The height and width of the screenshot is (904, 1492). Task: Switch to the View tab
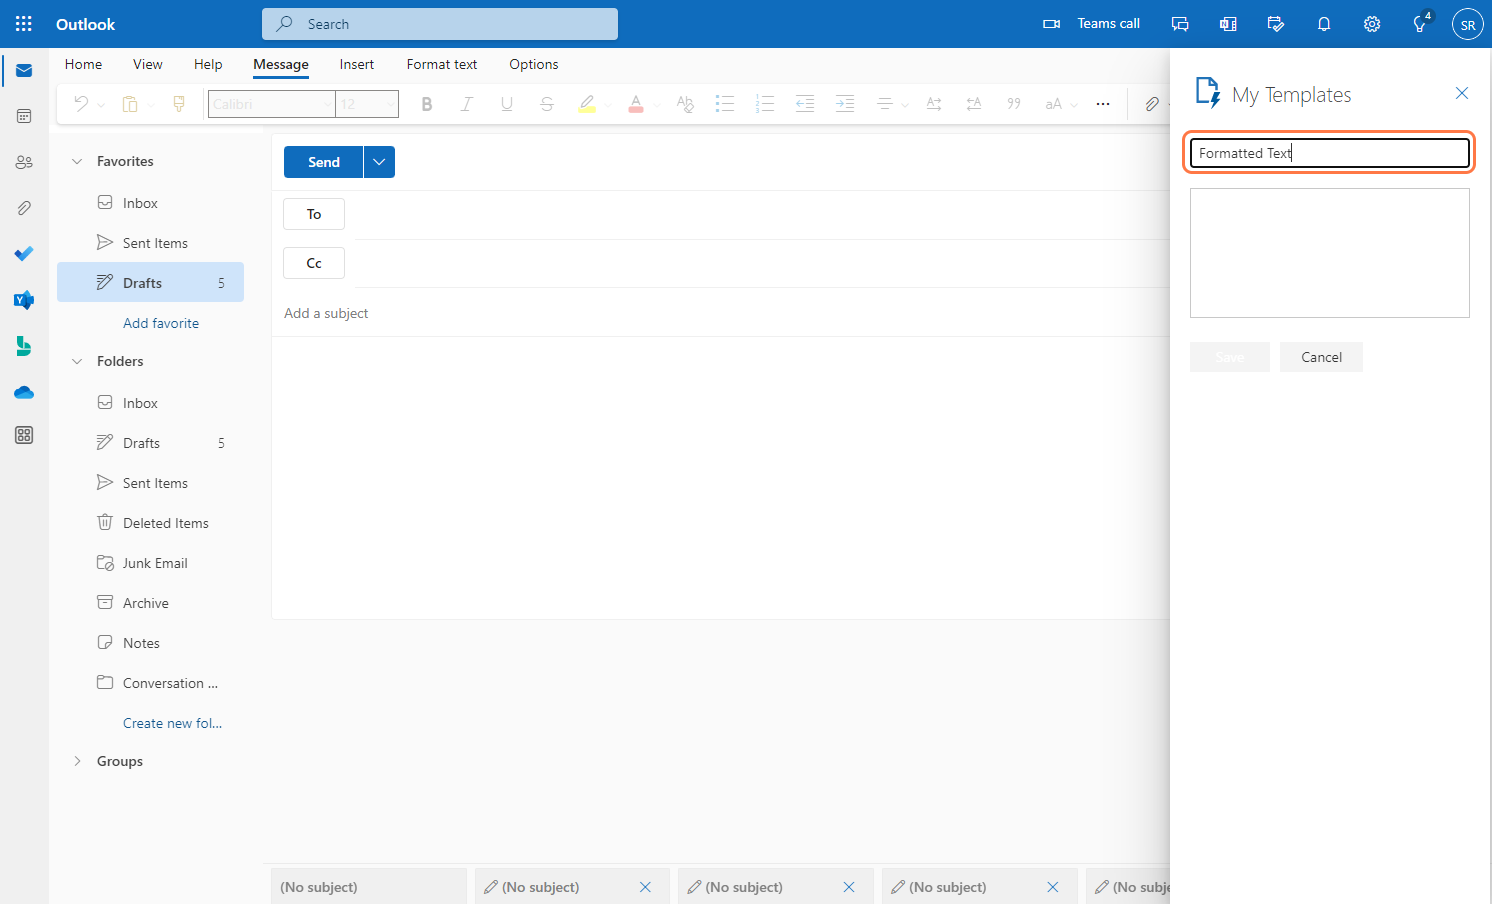(147, 64)
